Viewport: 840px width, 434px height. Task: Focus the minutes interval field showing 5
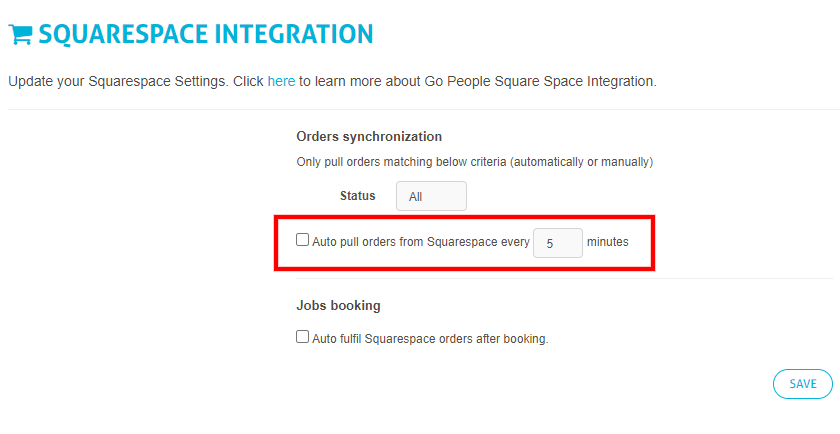[x=558, y=243]
